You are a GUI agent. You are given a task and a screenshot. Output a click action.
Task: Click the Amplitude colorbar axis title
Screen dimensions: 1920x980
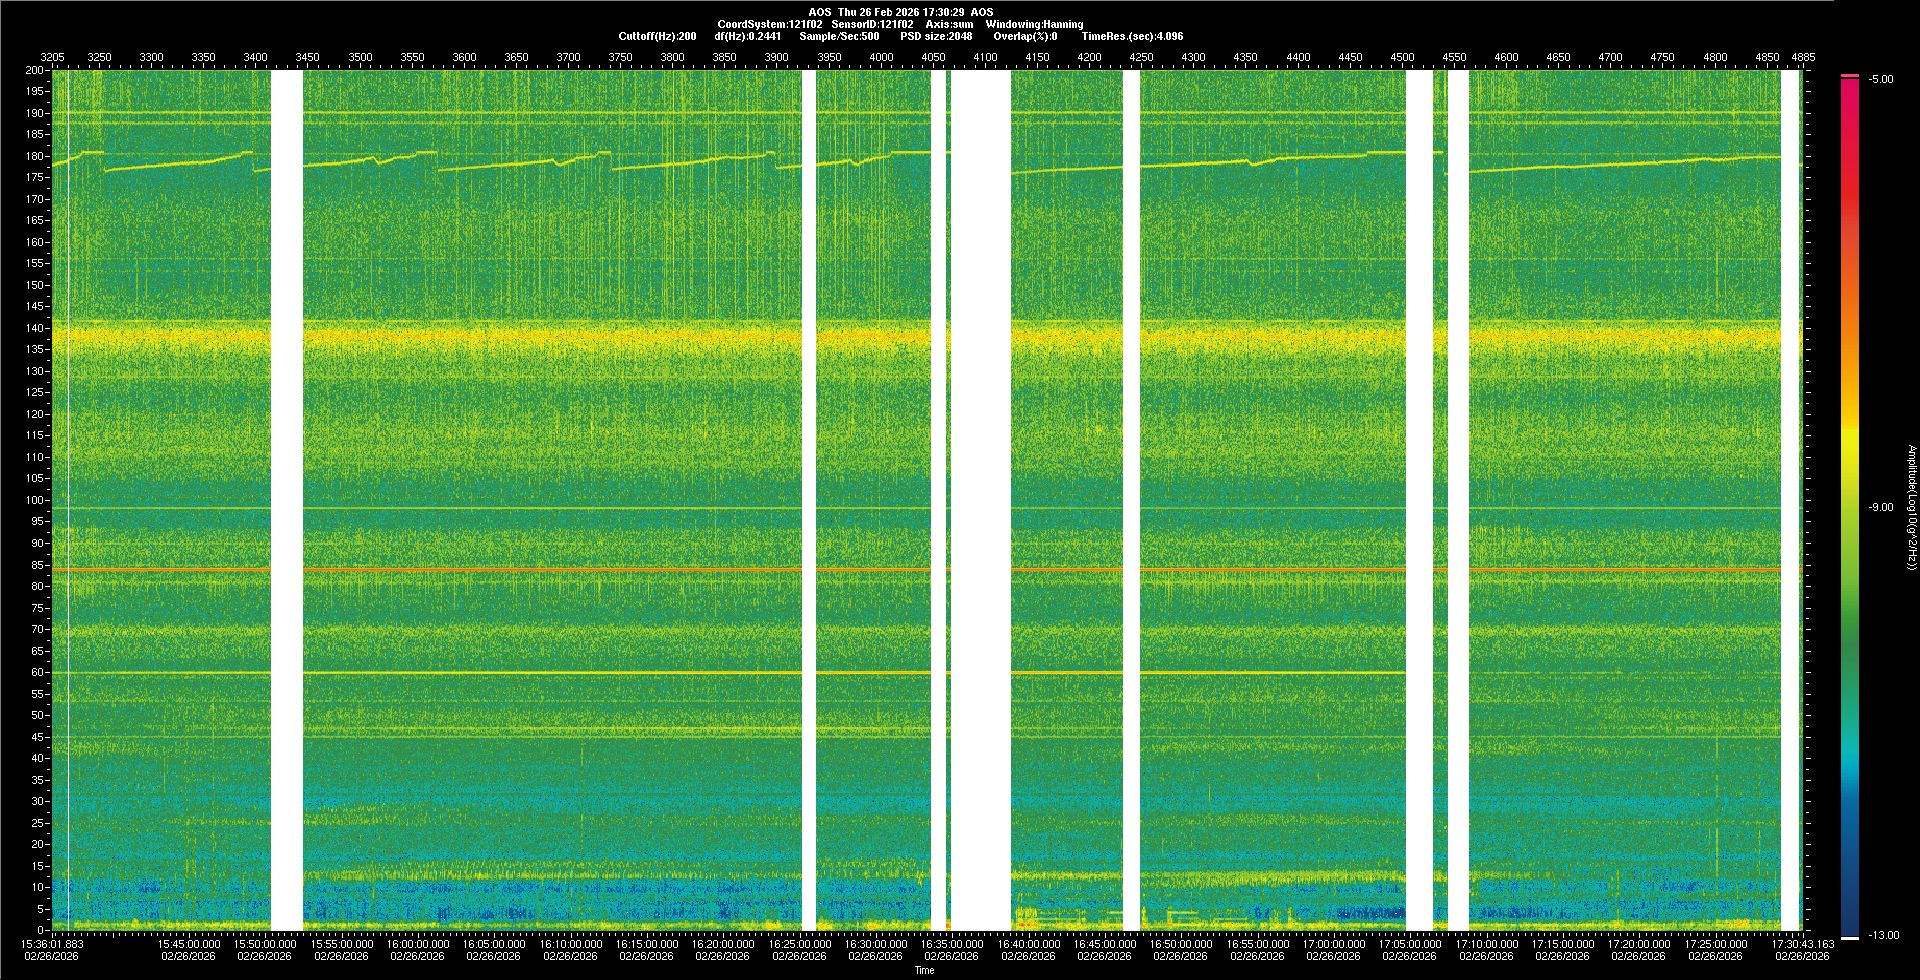(x=1911, y=508)
